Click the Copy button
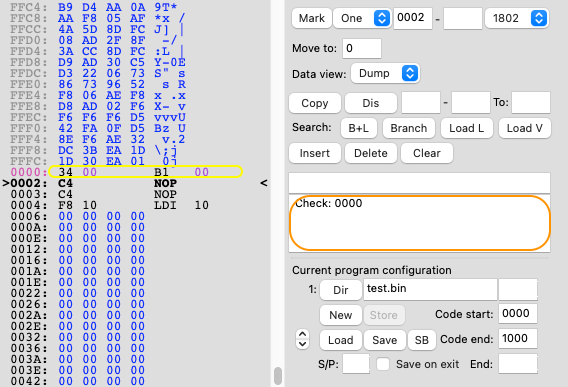 [x=315, y=103]
